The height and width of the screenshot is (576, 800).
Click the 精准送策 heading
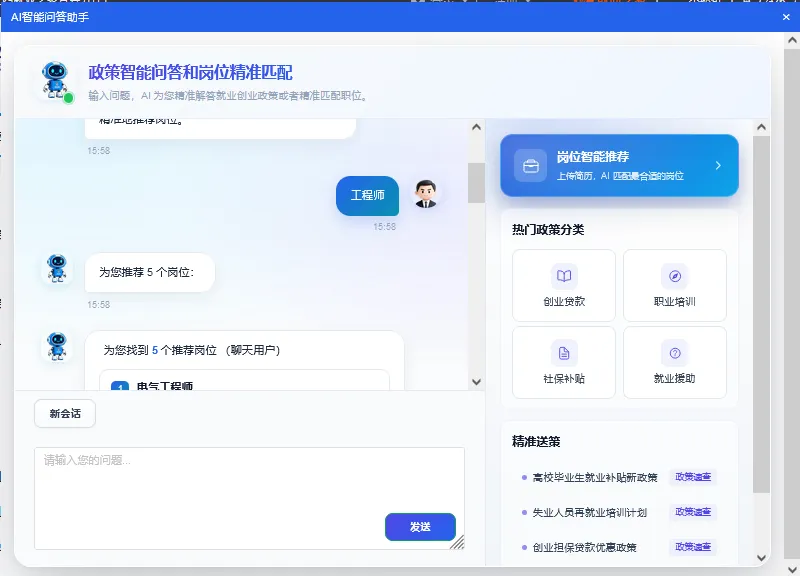(x=536, y=442)
